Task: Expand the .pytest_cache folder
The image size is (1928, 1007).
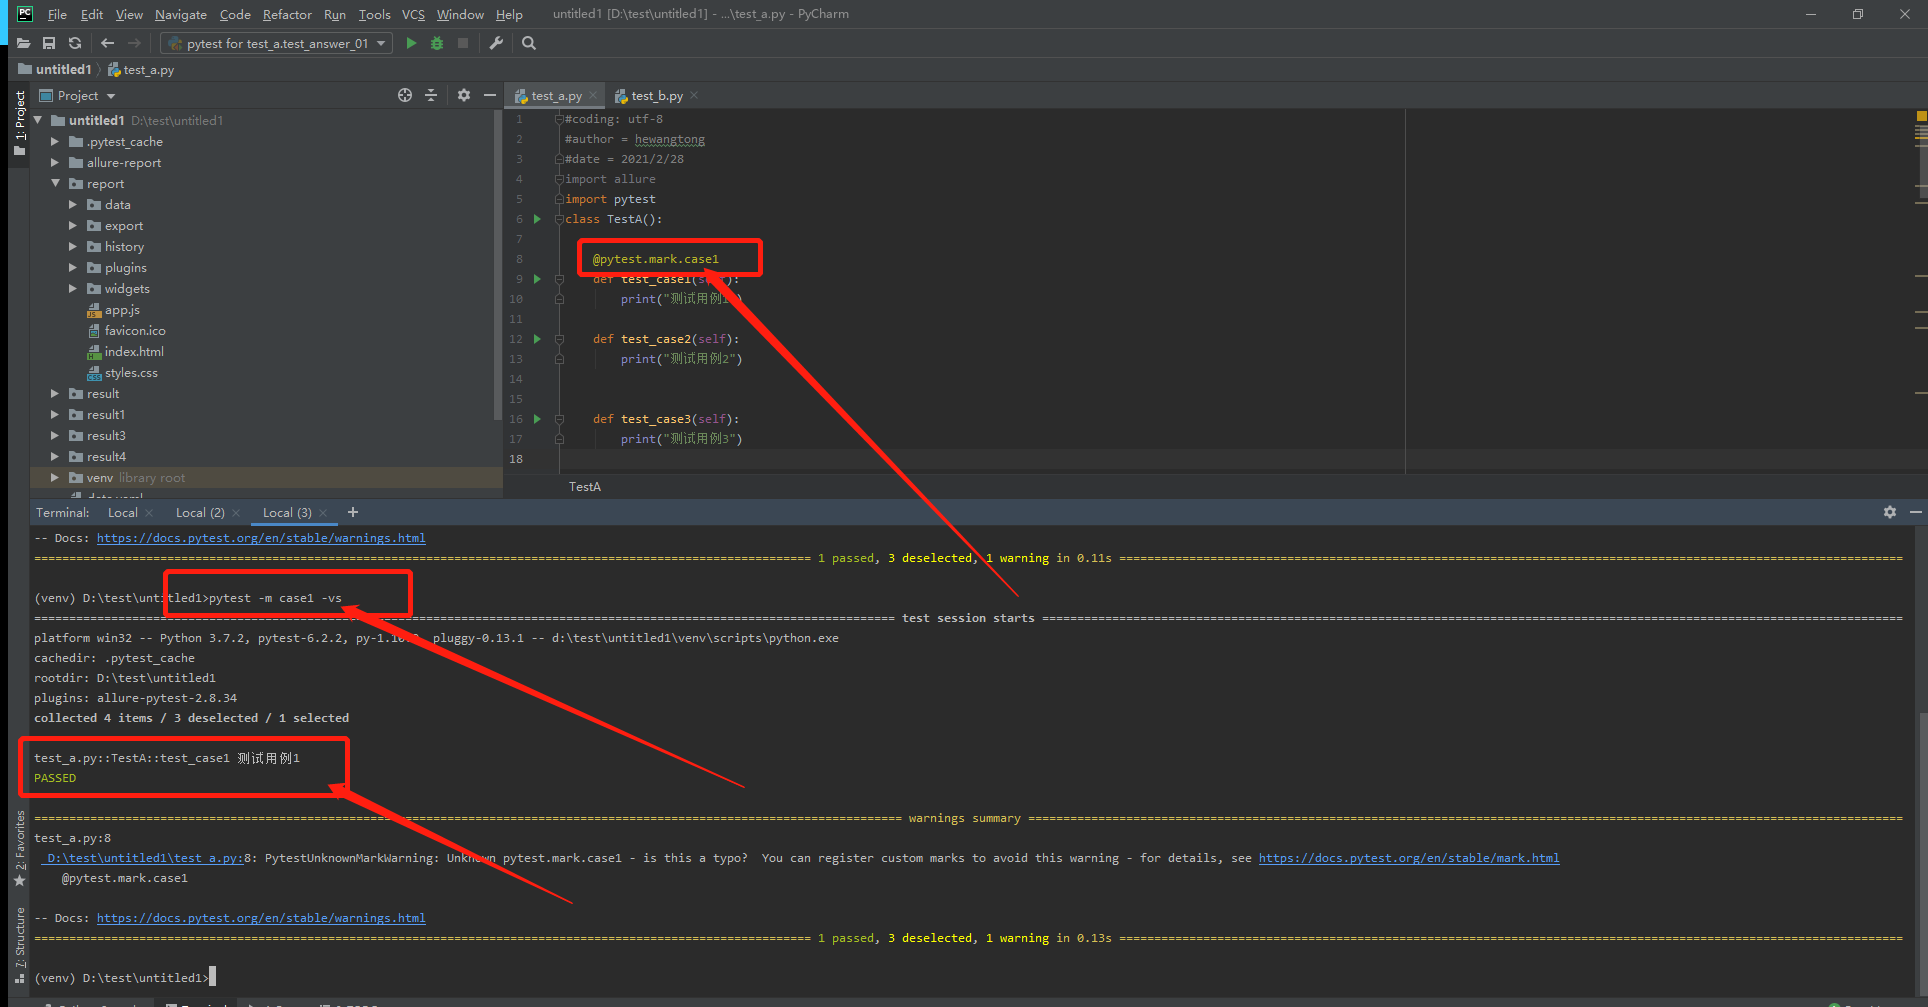Action: (x=55, y=142)
